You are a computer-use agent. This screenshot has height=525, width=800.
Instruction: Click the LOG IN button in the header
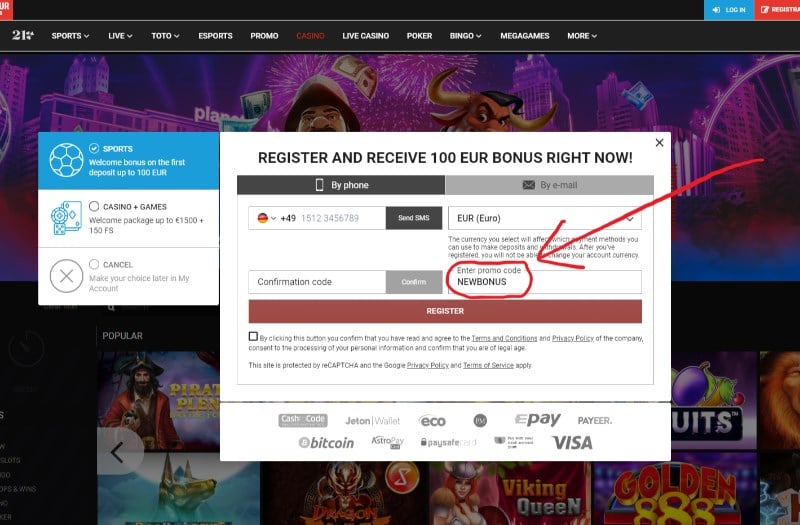point(729,10)
